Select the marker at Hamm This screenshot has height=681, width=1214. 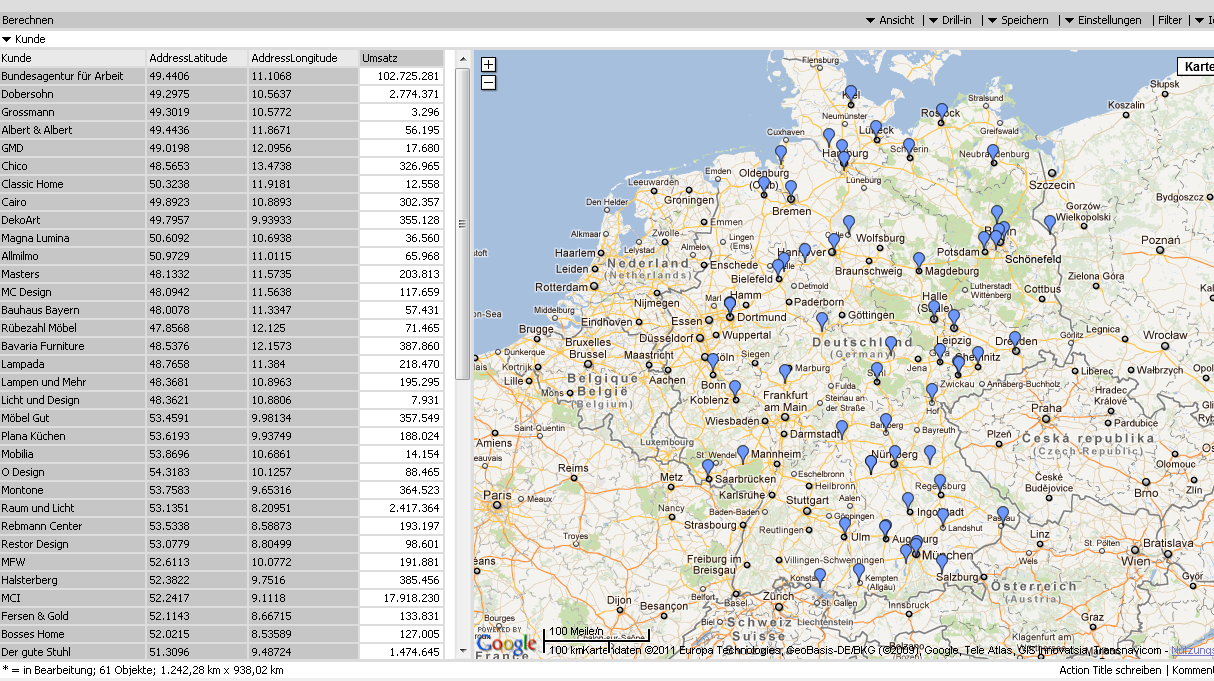pyautogui.click(x=730, y=307)
